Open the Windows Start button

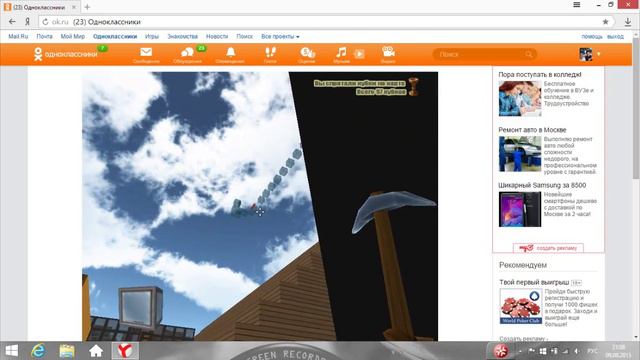tap(11, 351)
